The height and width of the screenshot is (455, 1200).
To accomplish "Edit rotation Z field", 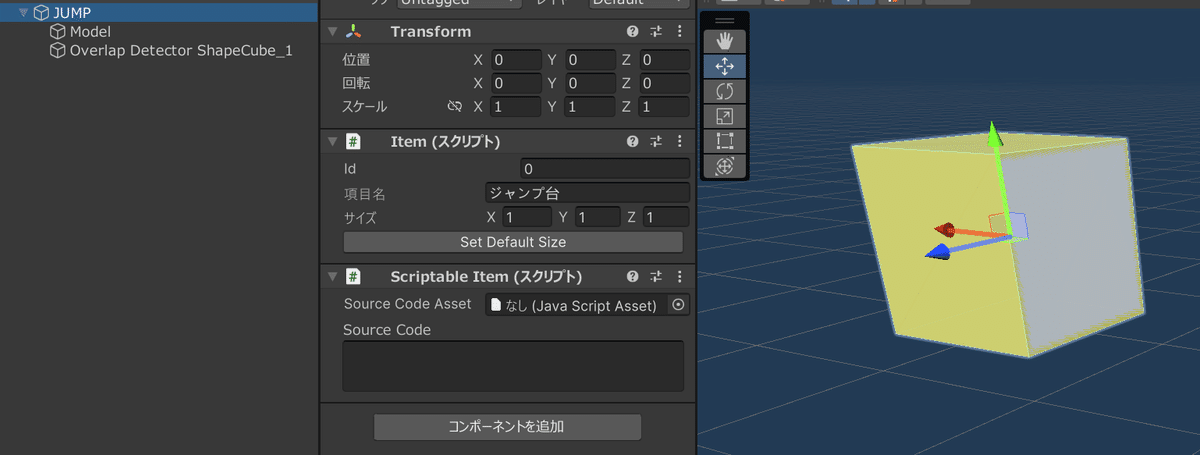I will click(x=664, y=83).
